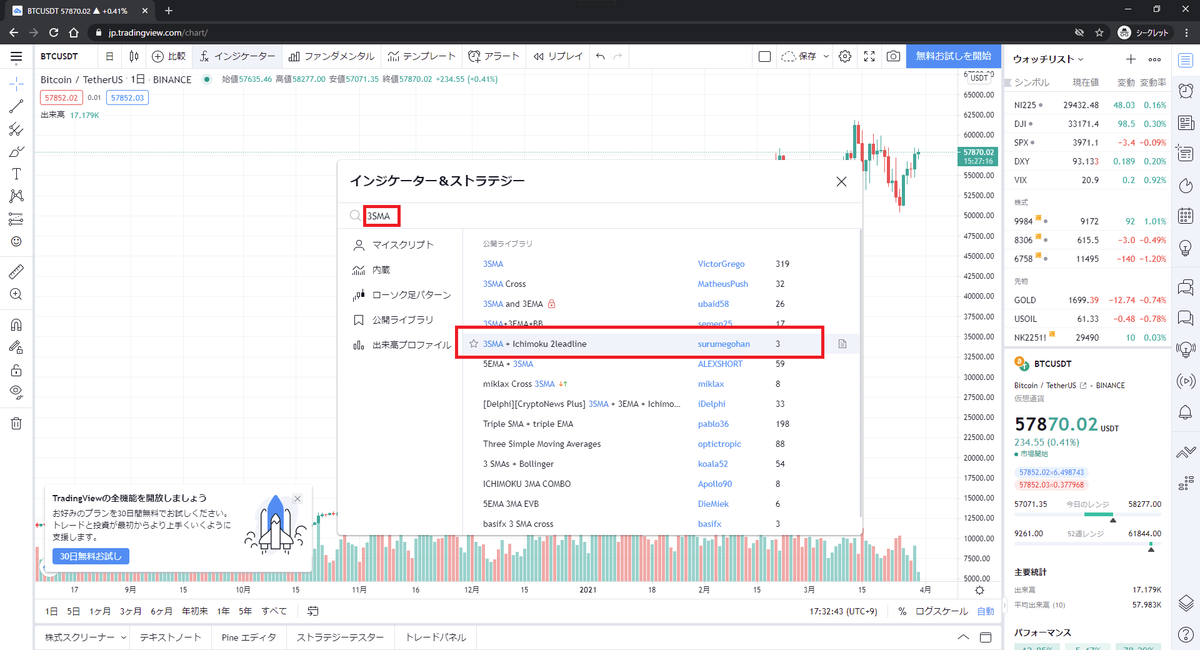Take a snapshot with camera icon
Viewport: 1200px width, 650px height.
(893, 57)
